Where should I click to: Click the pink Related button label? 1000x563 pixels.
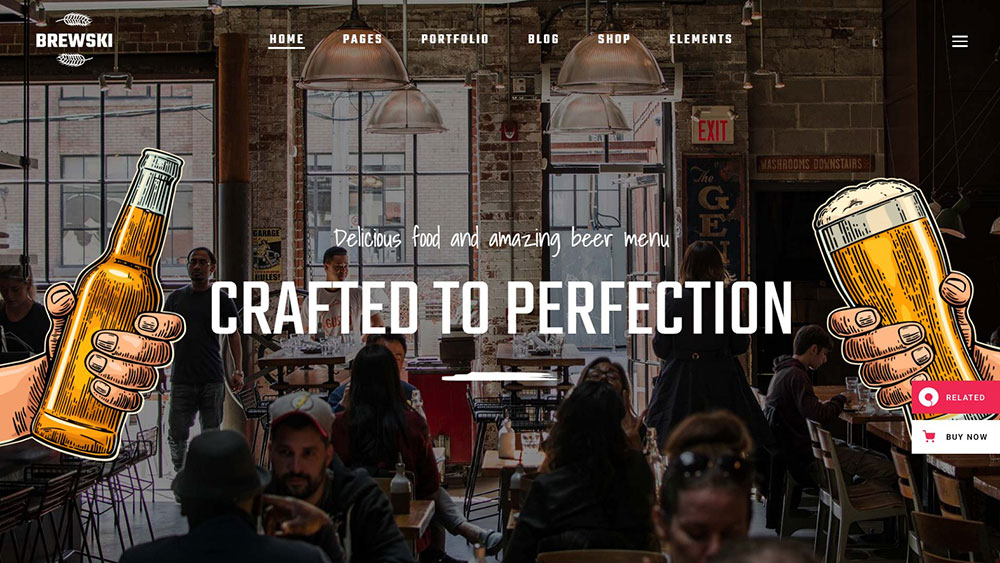pos(965,397)
